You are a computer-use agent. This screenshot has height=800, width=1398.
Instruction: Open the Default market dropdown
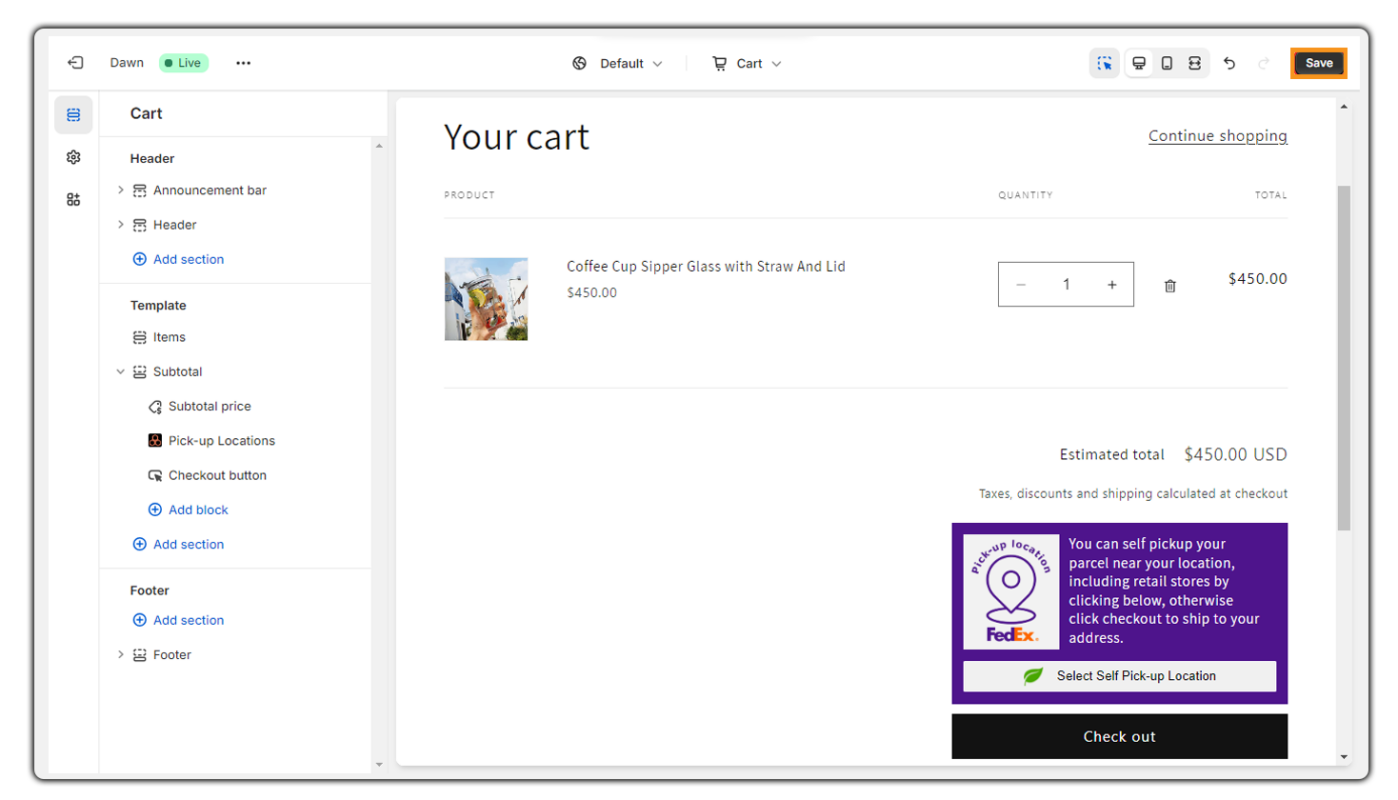tap(617, 63)
